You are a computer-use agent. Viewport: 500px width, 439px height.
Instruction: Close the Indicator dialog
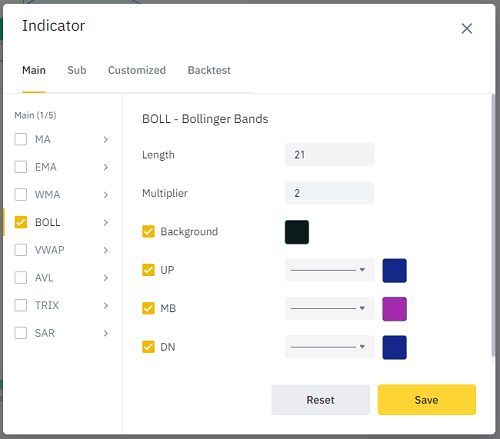[x=467, y=28]
